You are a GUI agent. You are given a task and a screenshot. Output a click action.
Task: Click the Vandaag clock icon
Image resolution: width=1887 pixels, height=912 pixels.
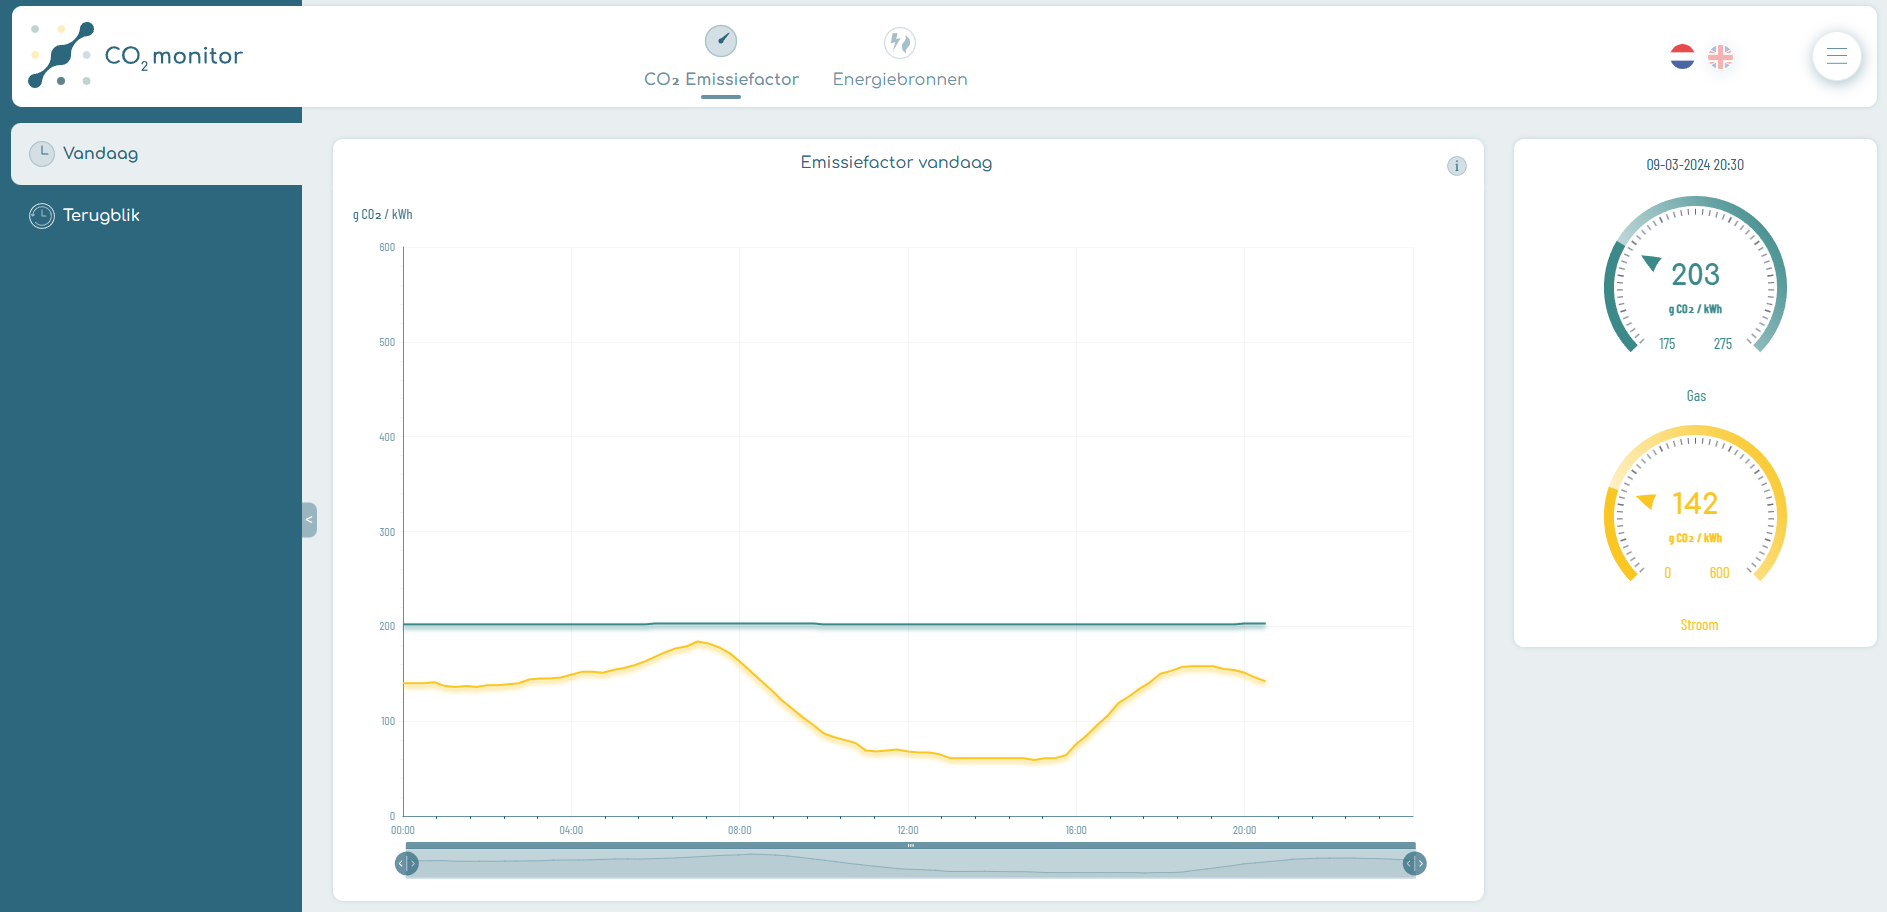tap(42, 153)
